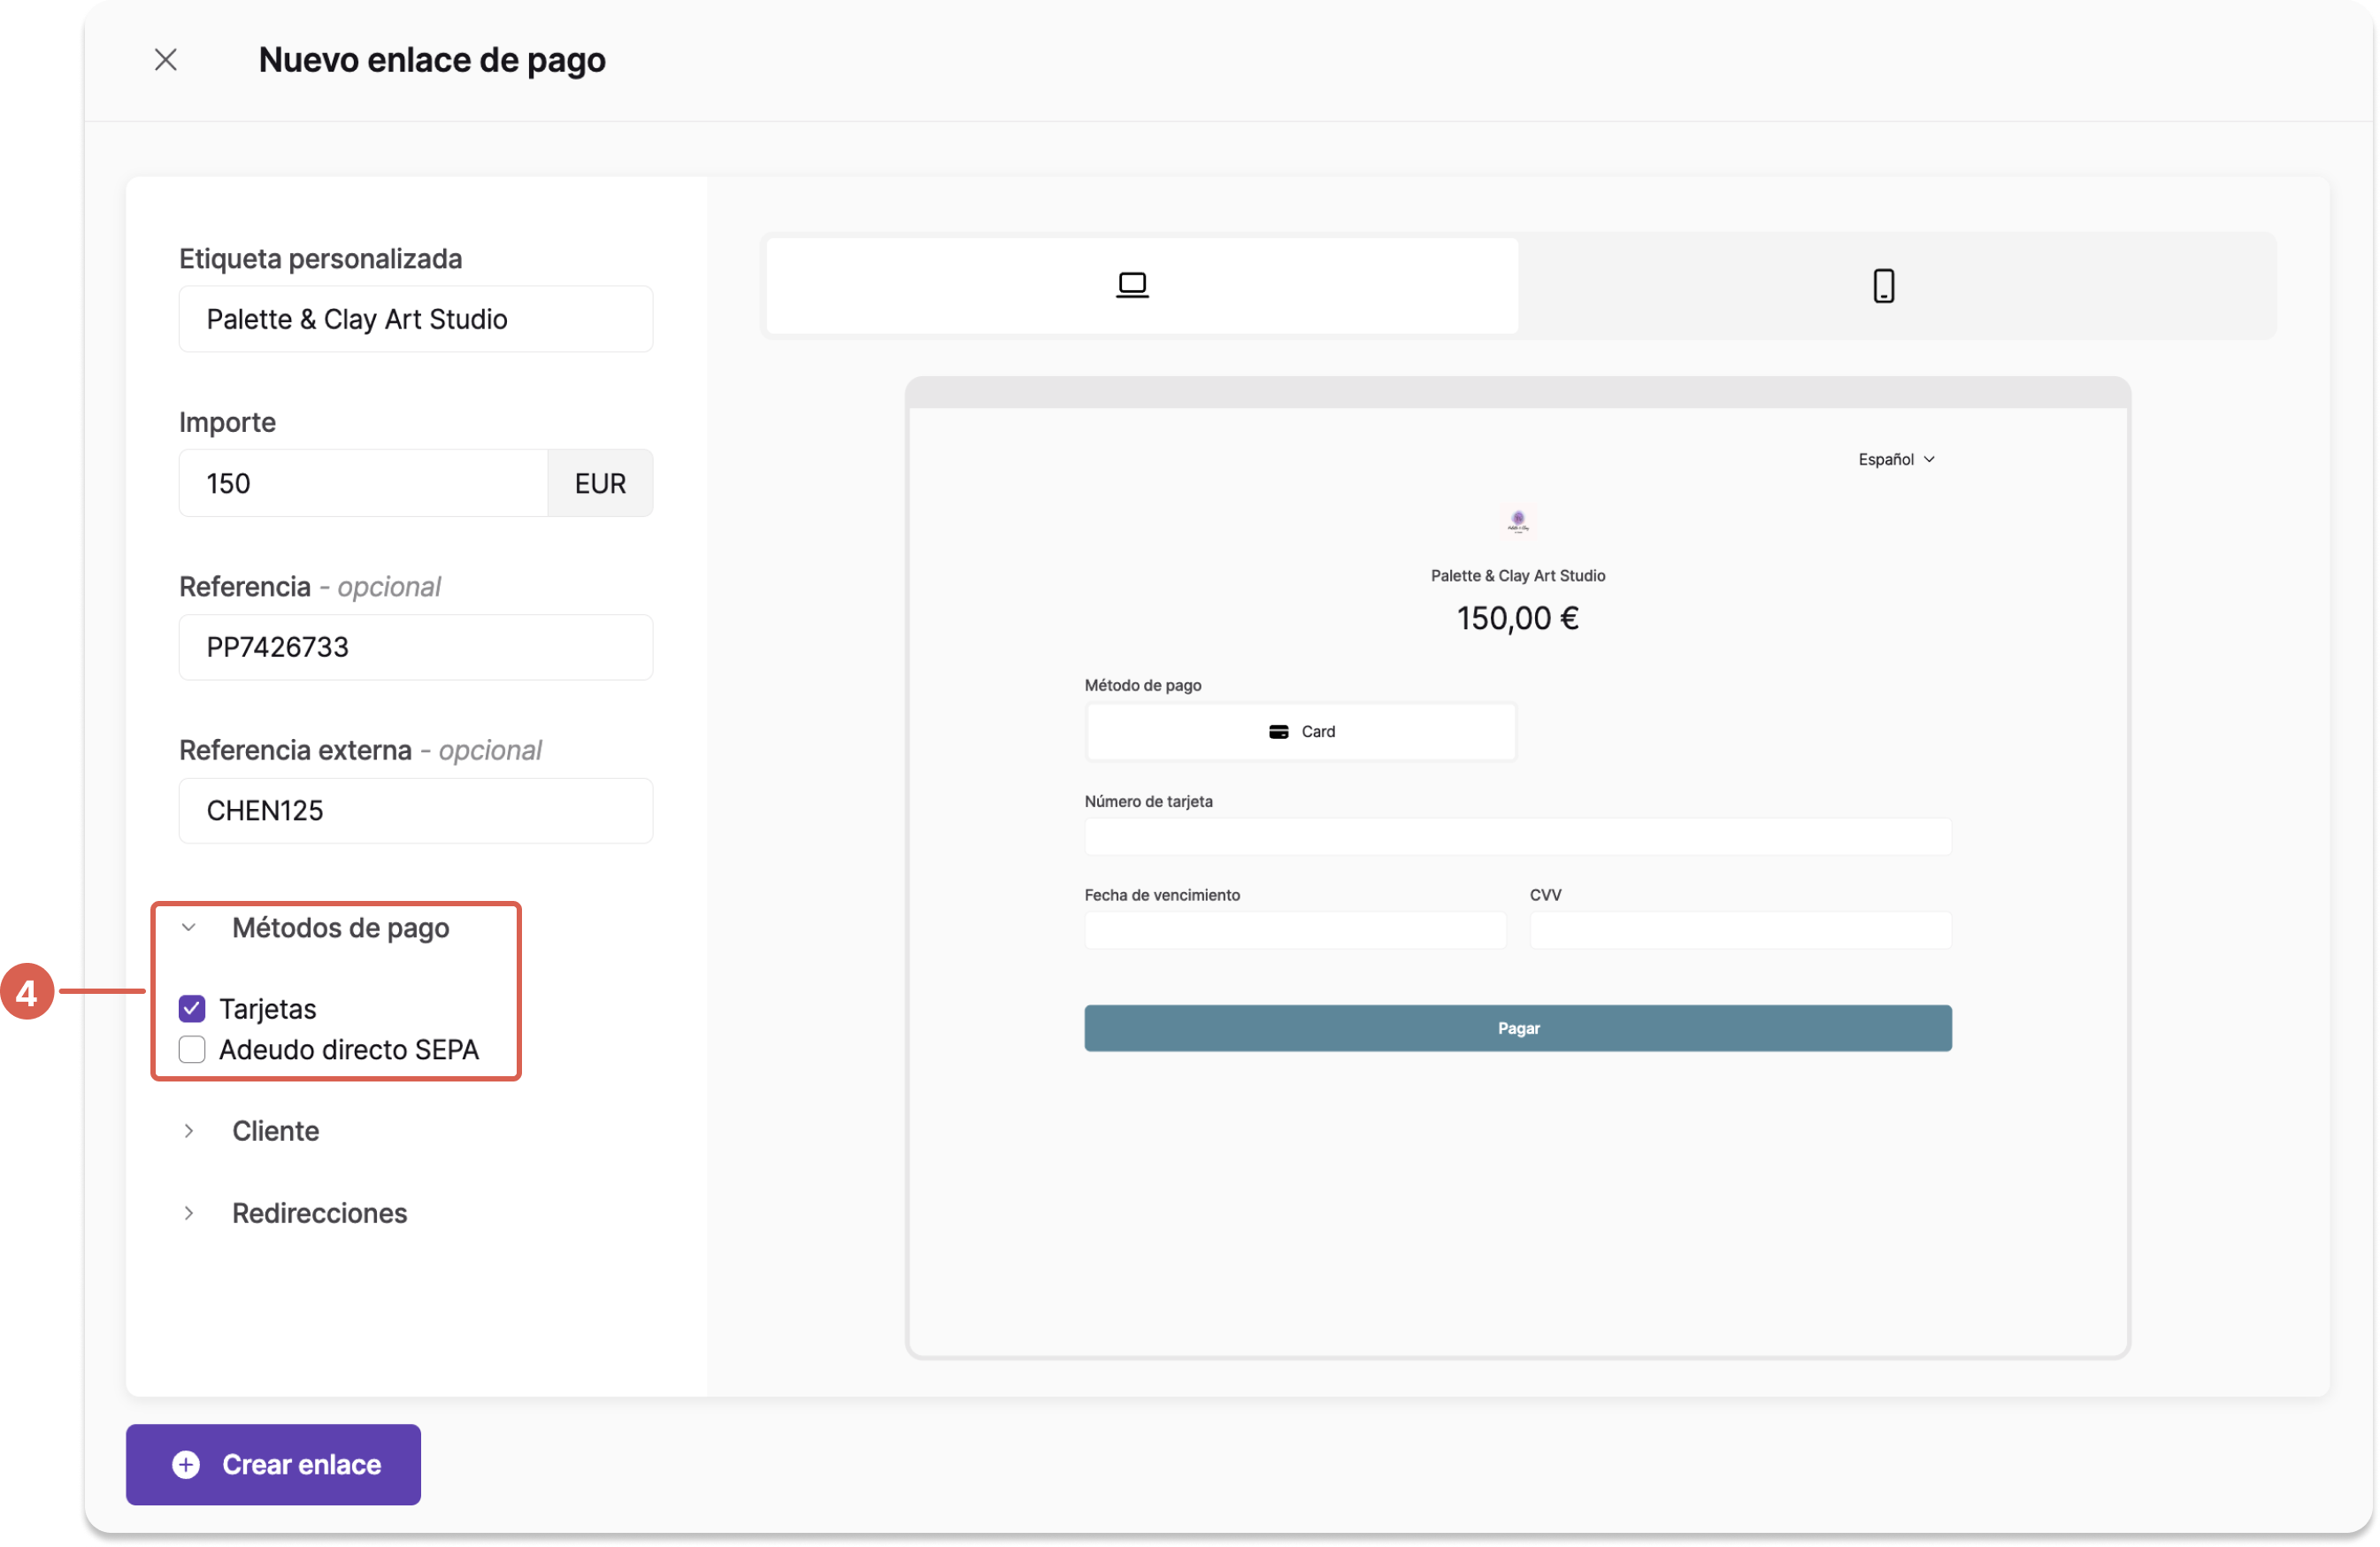Click the Número de tarjeta field
Viewport: 2380px width, 1547px height.
point(1518,837)
